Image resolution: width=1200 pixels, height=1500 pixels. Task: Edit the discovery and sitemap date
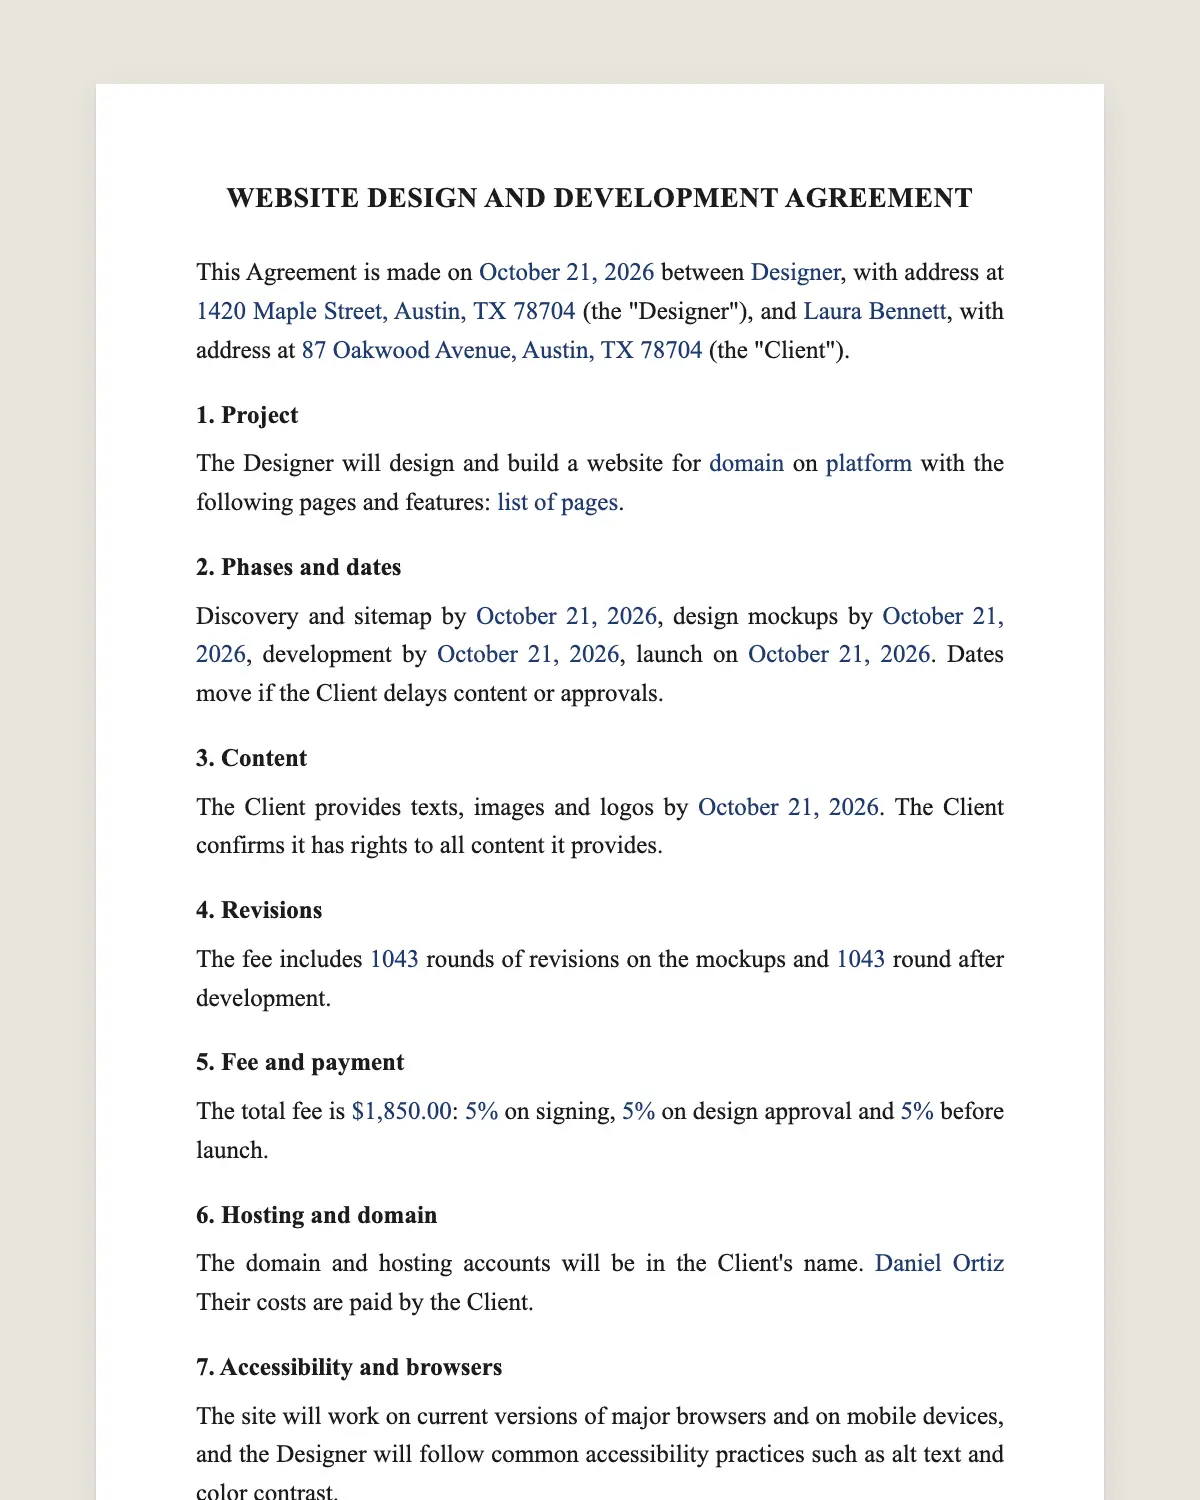click(x=567, y=616)
